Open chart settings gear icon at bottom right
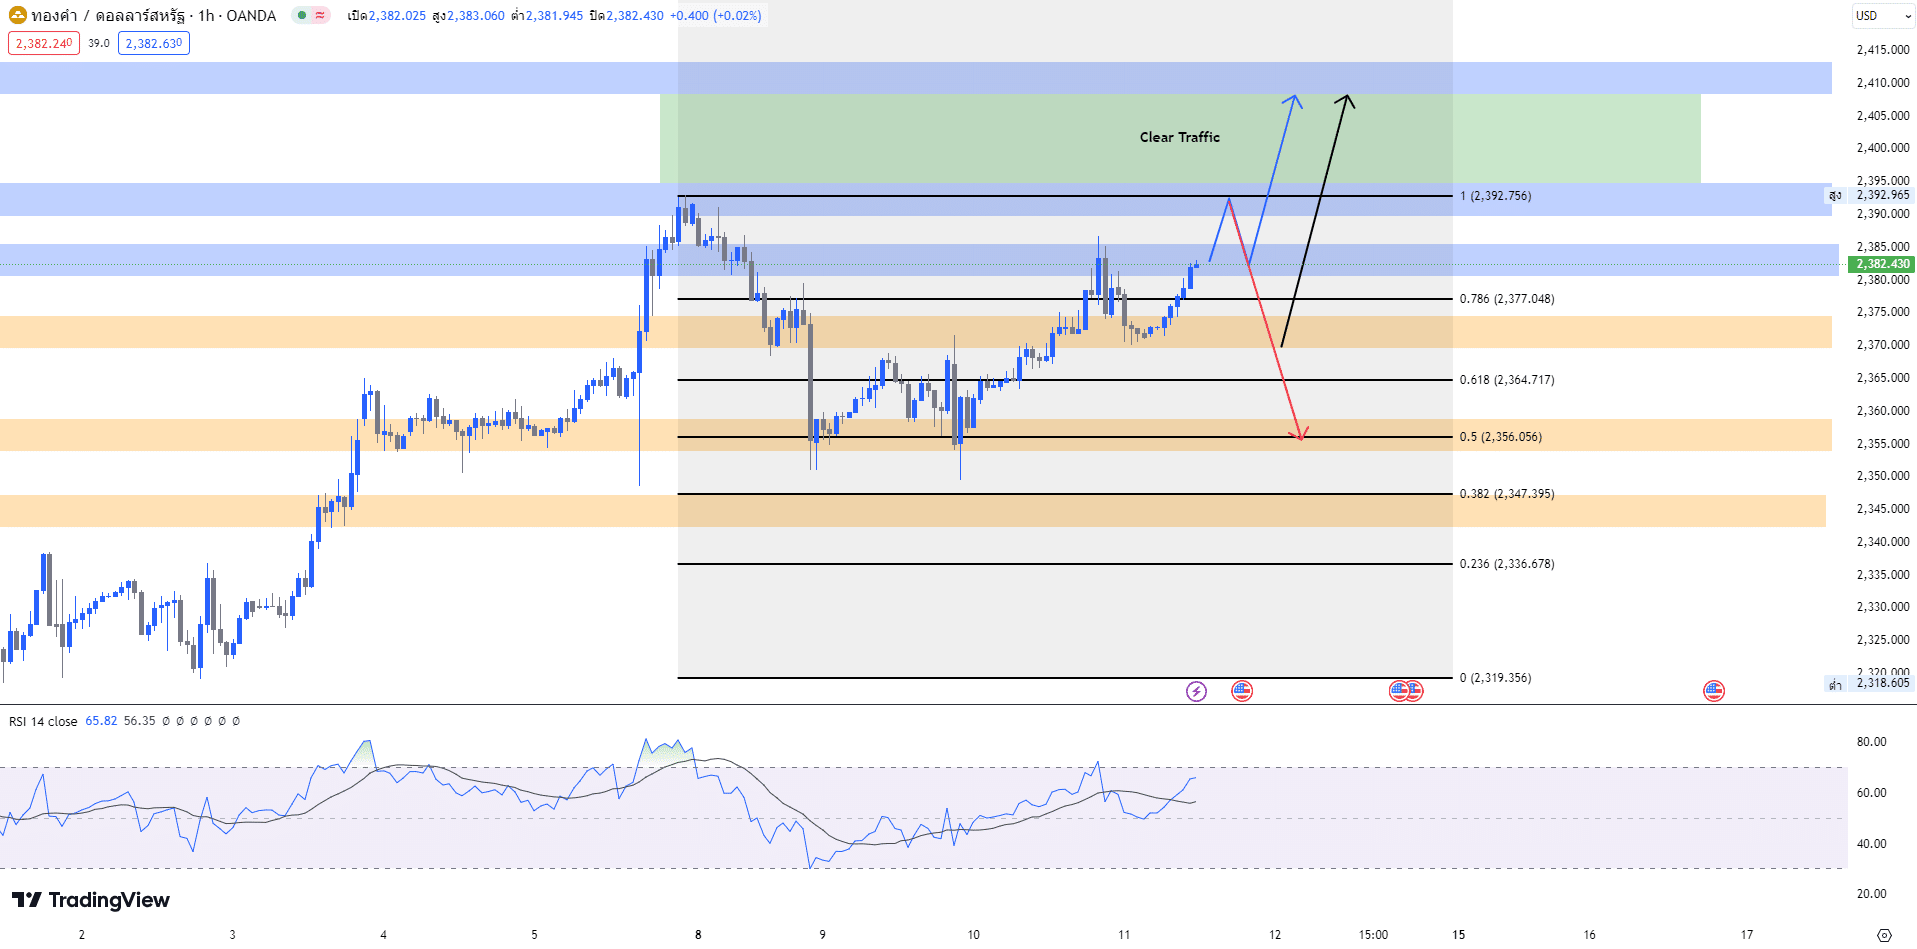This screenshot has width=1917, height=949. [1884, 935]
